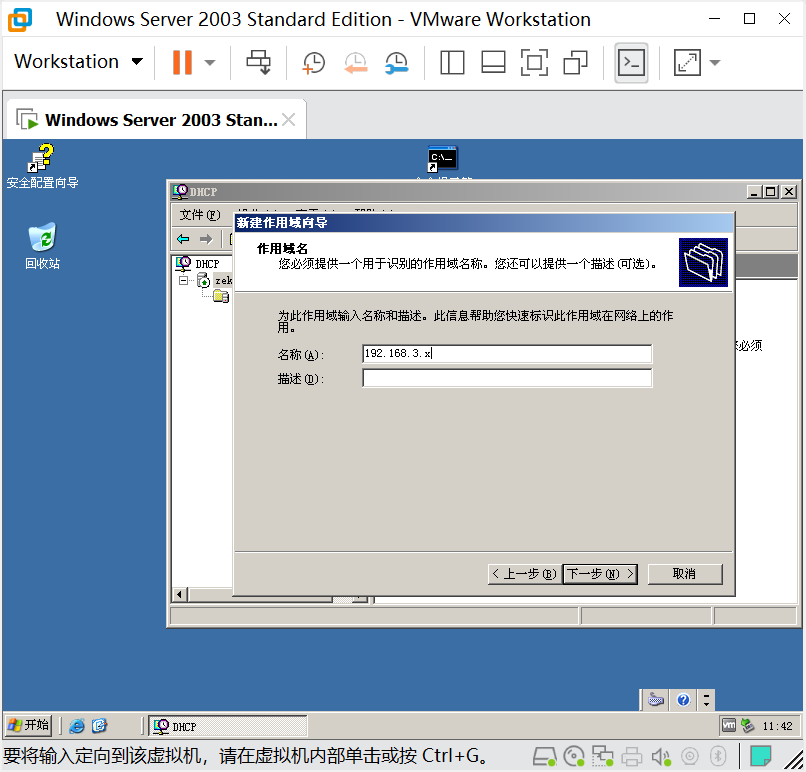Cancel the New Scope Wizard
The width and height of the screenshot is (806, 772).
pyautogui.click(x=685, y=574)
